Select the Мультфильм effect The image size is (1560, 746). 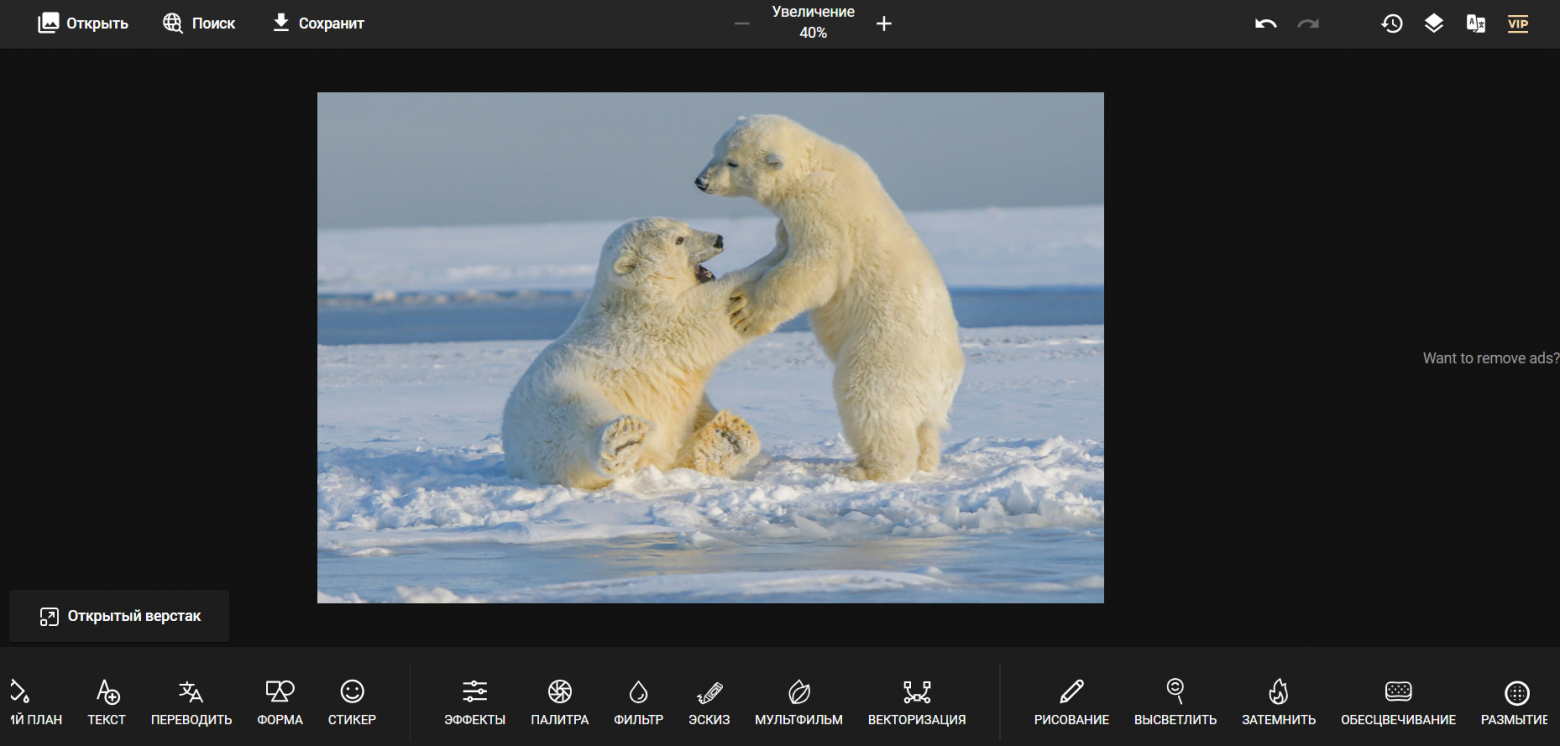tap(798, 700)
